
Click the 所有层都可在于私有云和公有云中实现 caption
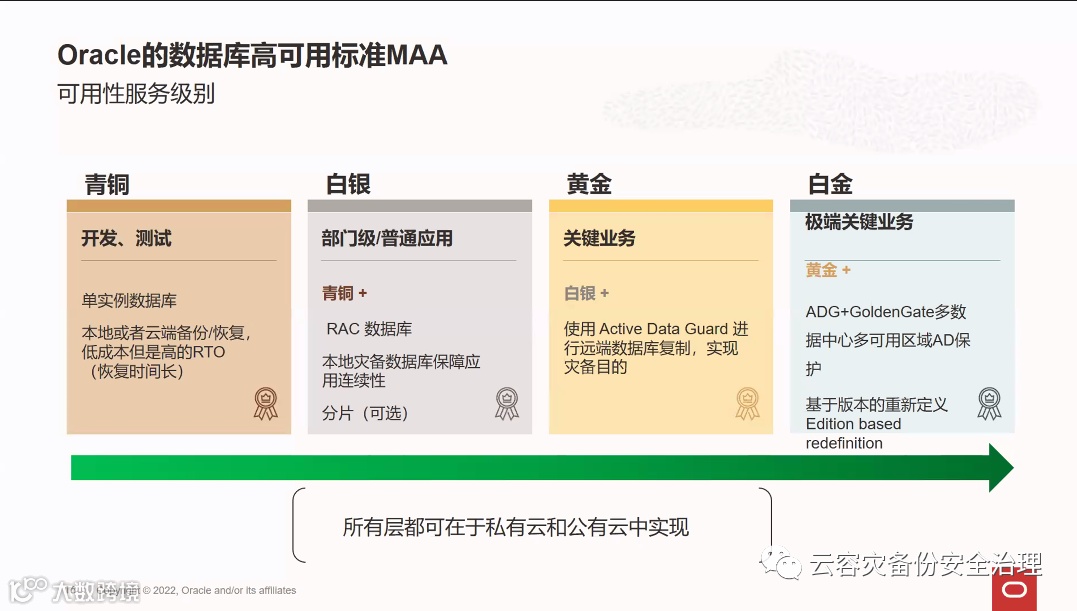pyautogui.click(x=516, y=527)
